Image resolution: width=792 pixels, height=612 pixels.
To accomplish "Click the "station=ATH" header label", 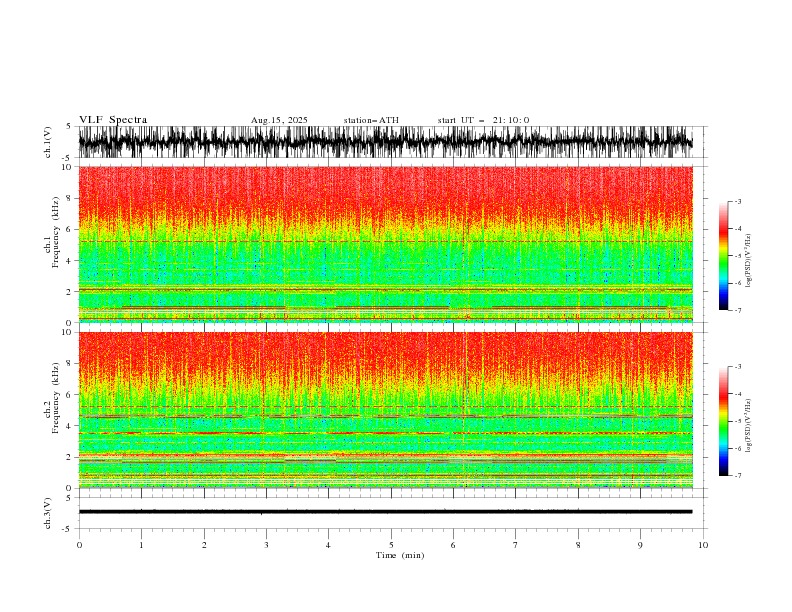I will (x=371, y=120).
